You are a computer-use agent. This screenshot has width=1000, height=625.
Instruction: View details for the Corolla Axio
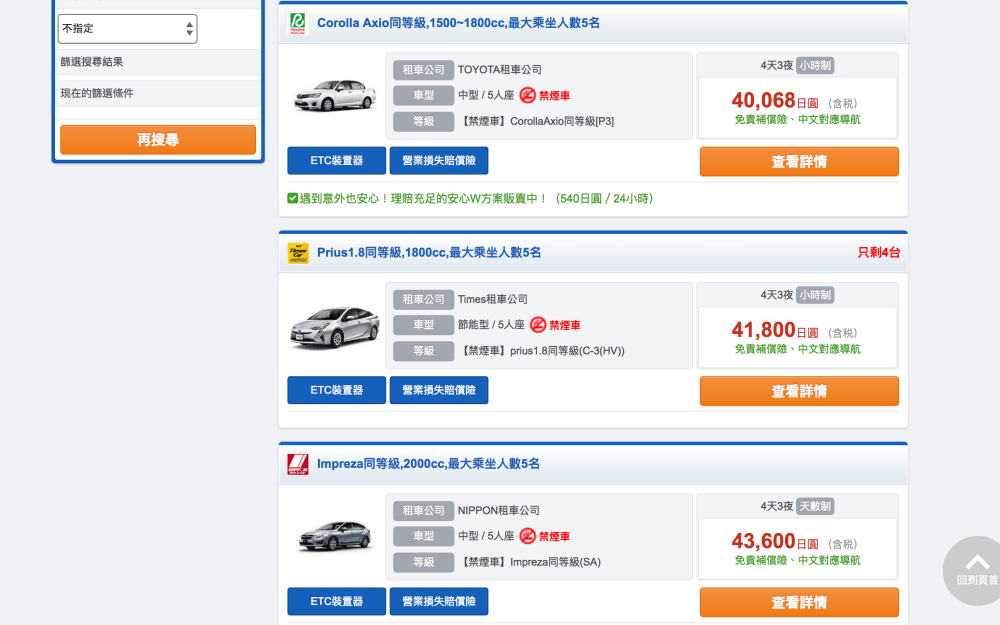(x=798, y=161)
